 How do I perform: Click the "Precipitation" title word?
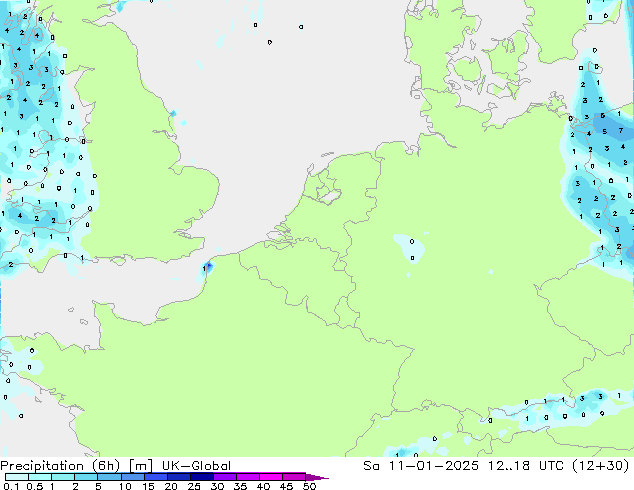(x=42, y=466)
